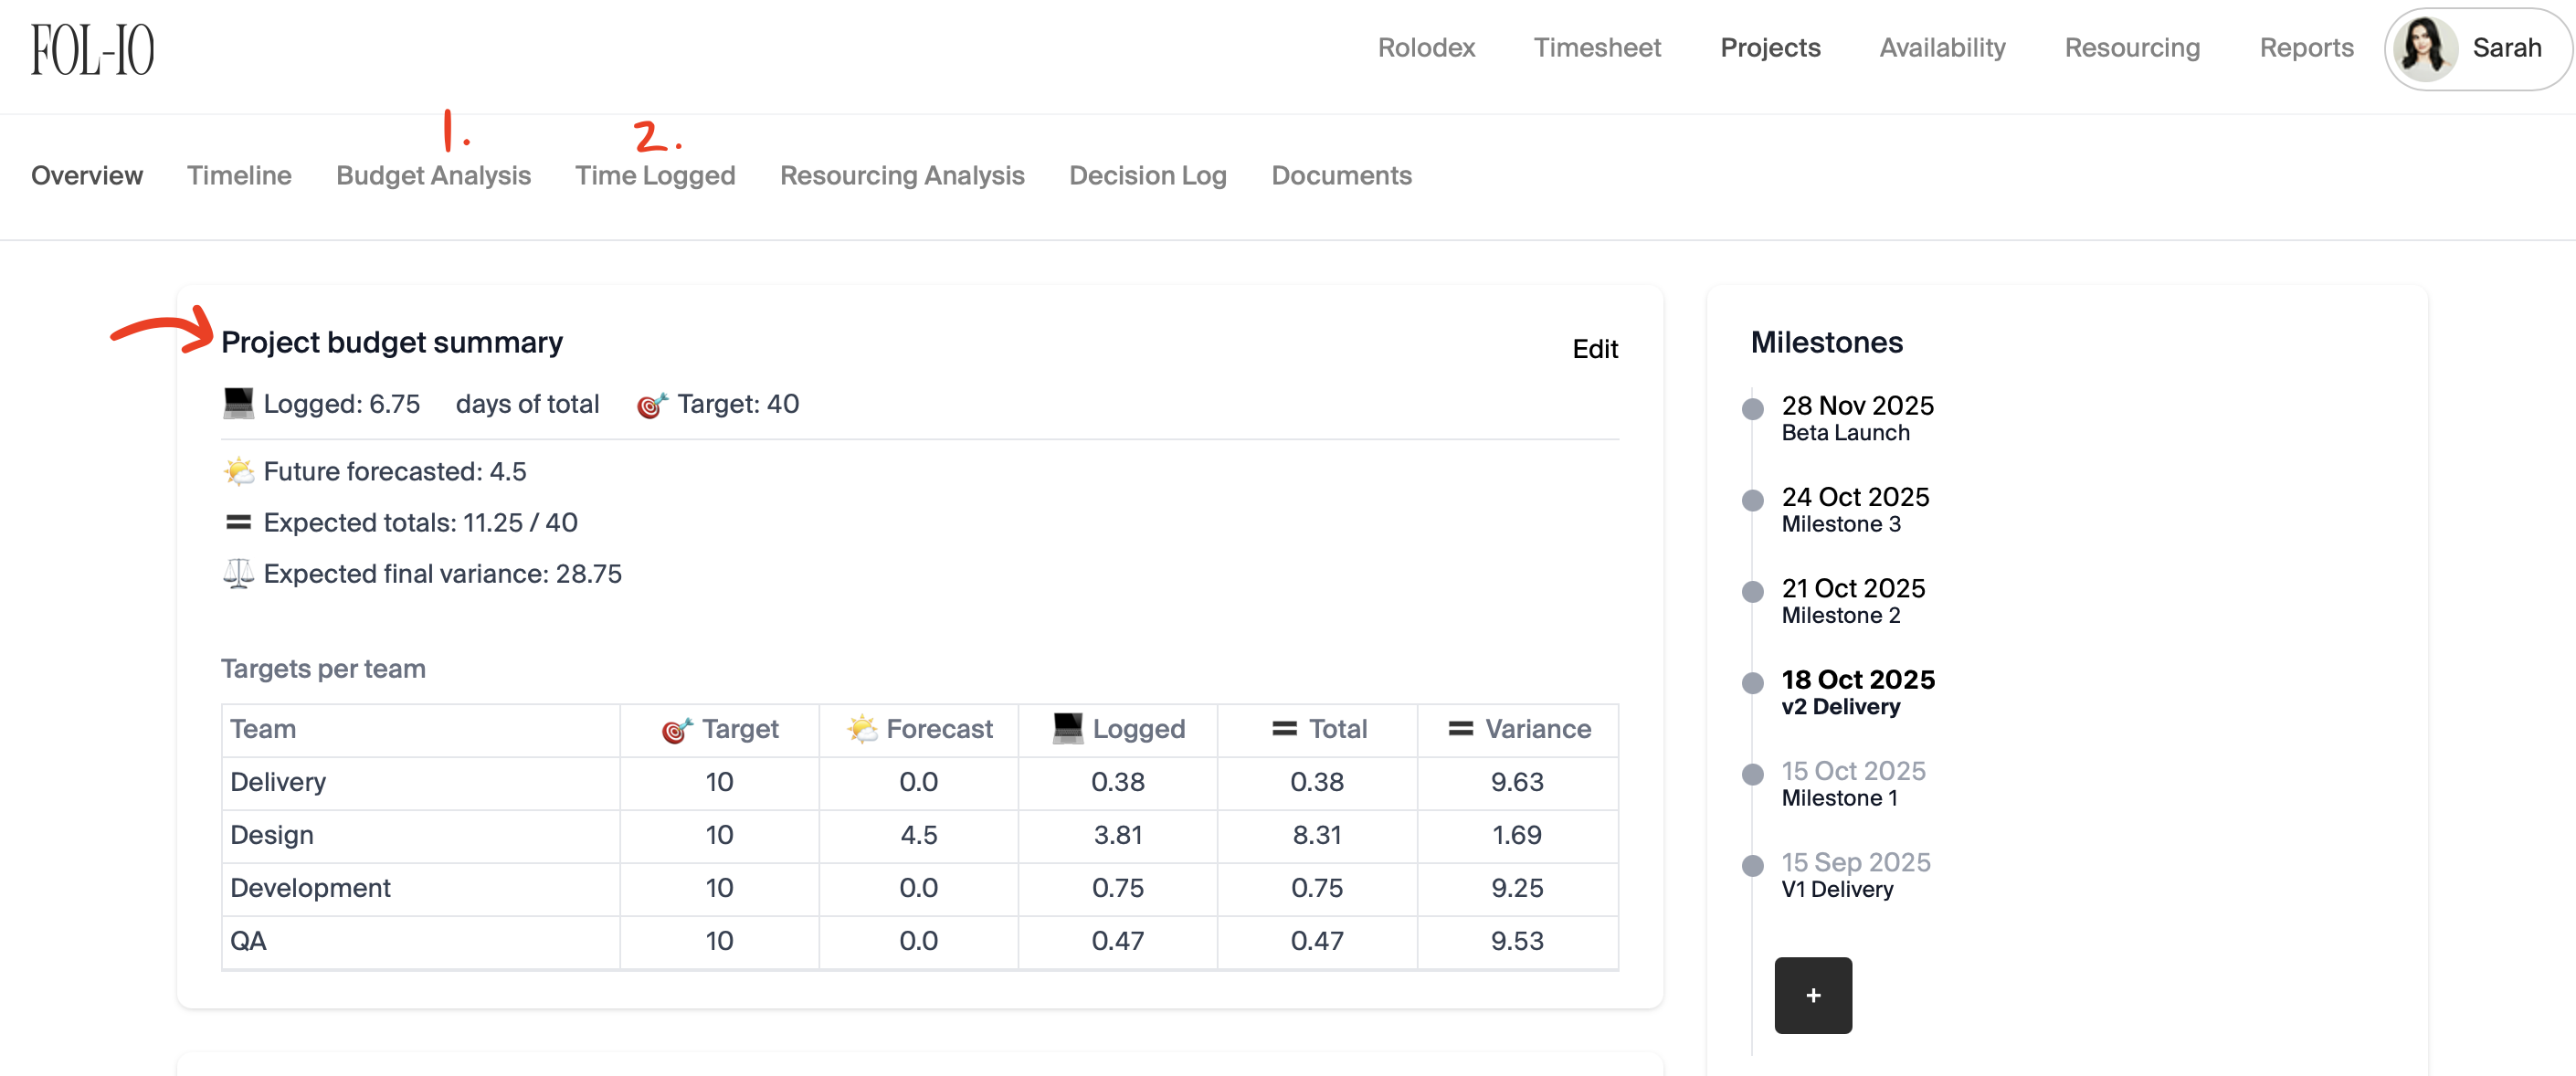Navigate to Reports in top menu
The height and width of the screenshot is (1076, 2576).
(2306, 48)
